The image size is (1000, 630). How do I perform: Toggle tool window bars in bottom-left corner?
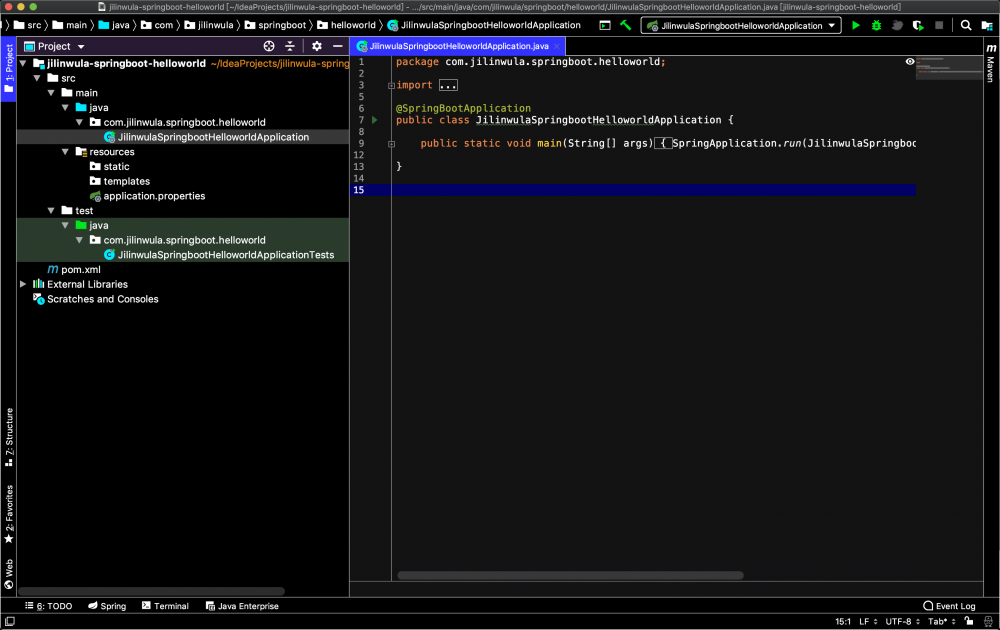click(9, 621)
